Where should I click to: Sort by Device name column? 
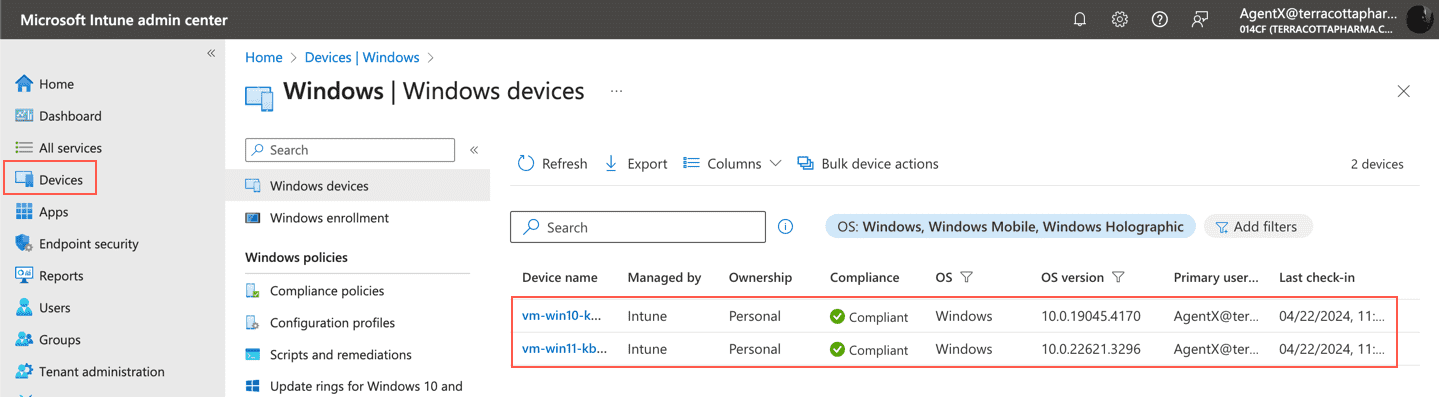pyautogui.click(x=560, y=277)
